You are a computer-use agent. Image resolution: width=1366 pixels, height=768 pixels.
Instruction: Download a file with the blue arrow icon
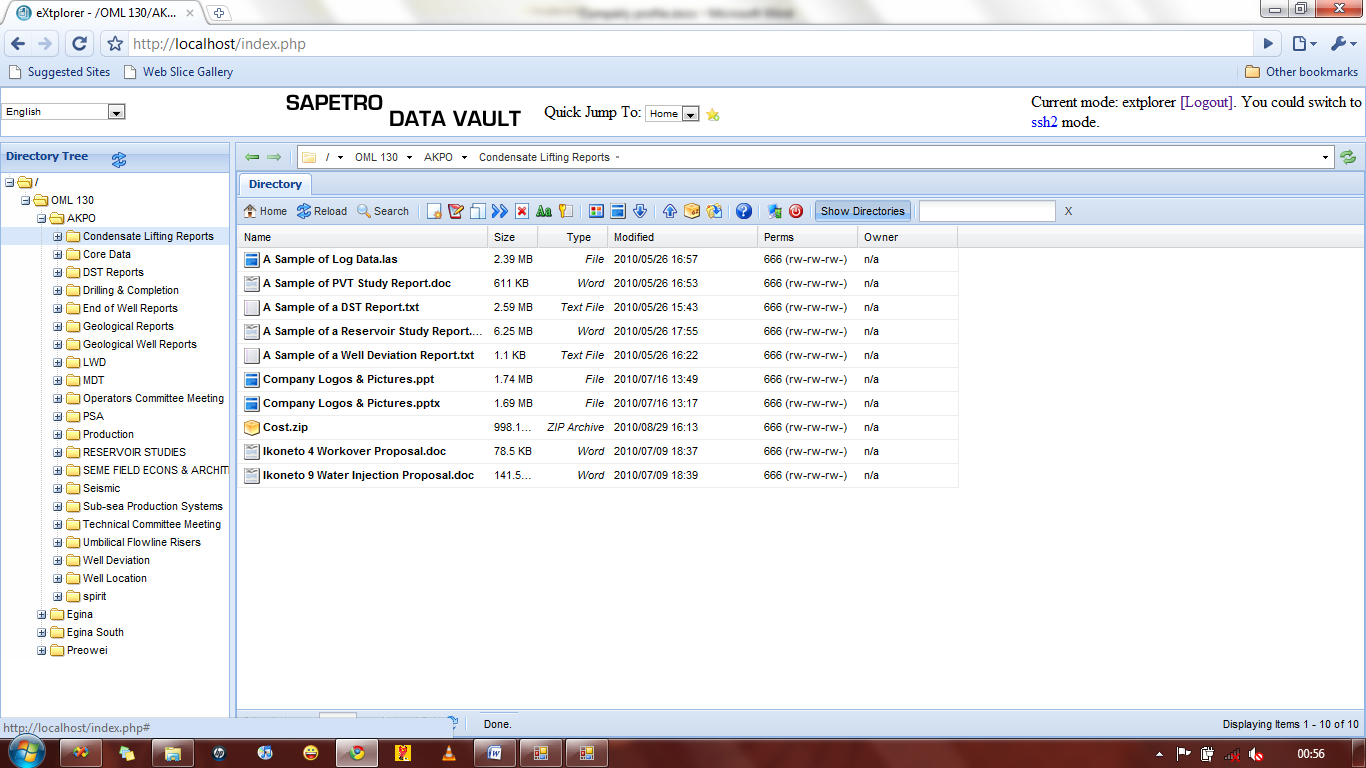click(x=639, y=211)
